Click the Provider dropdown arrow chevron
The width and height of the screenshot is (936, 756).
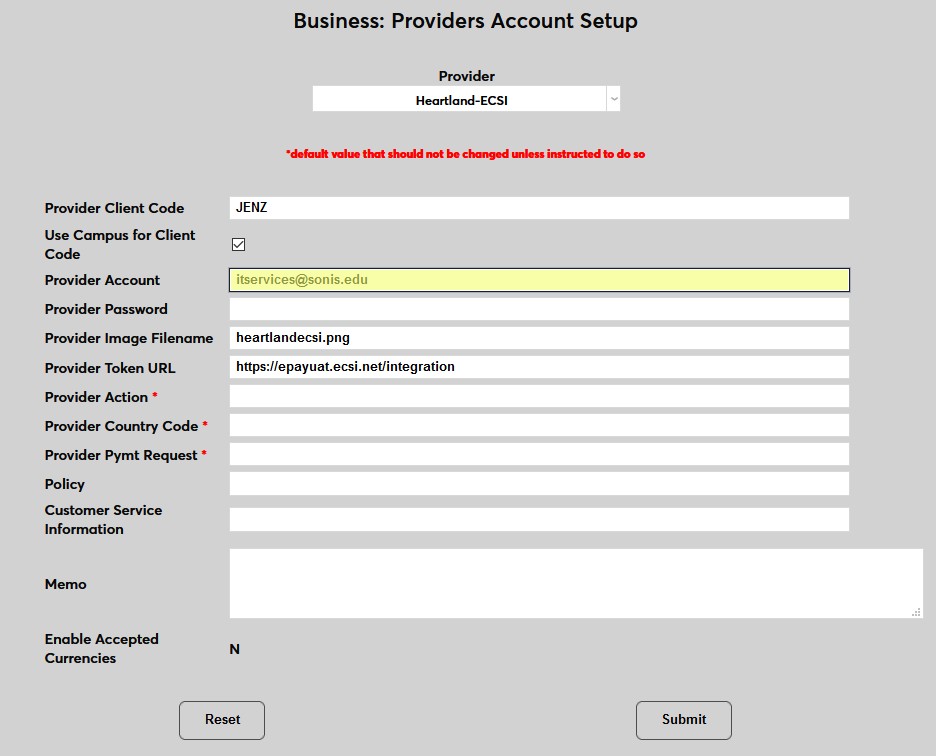click(x=614, y=99)
